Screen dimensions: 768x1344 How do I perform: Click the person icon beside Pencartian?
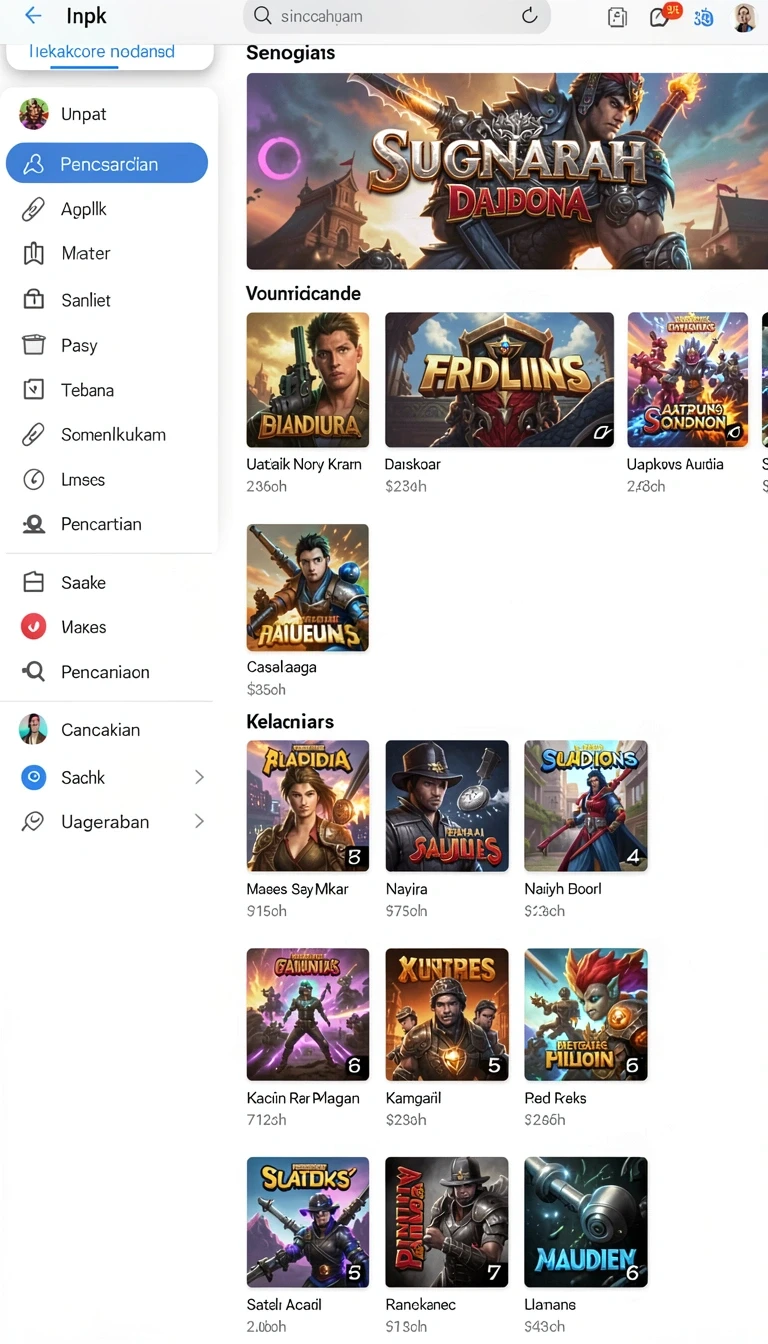pyautogui.click(x=33, y=524)
